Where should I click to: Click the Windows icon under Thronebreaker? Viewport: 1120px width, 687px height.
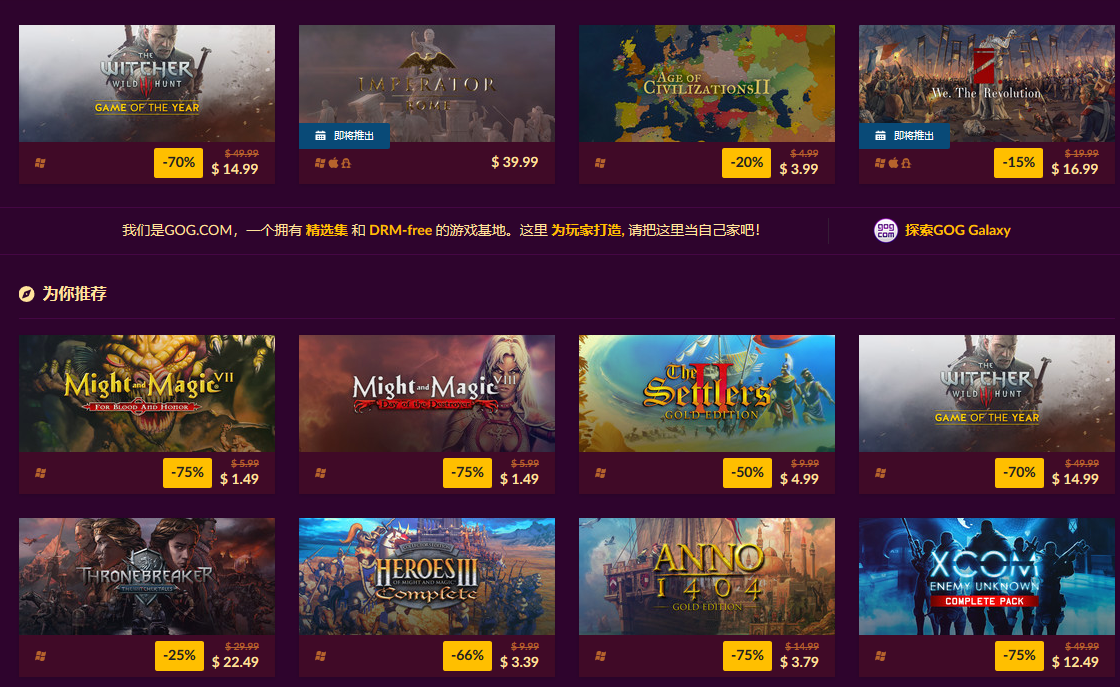[x=40, y=656]
